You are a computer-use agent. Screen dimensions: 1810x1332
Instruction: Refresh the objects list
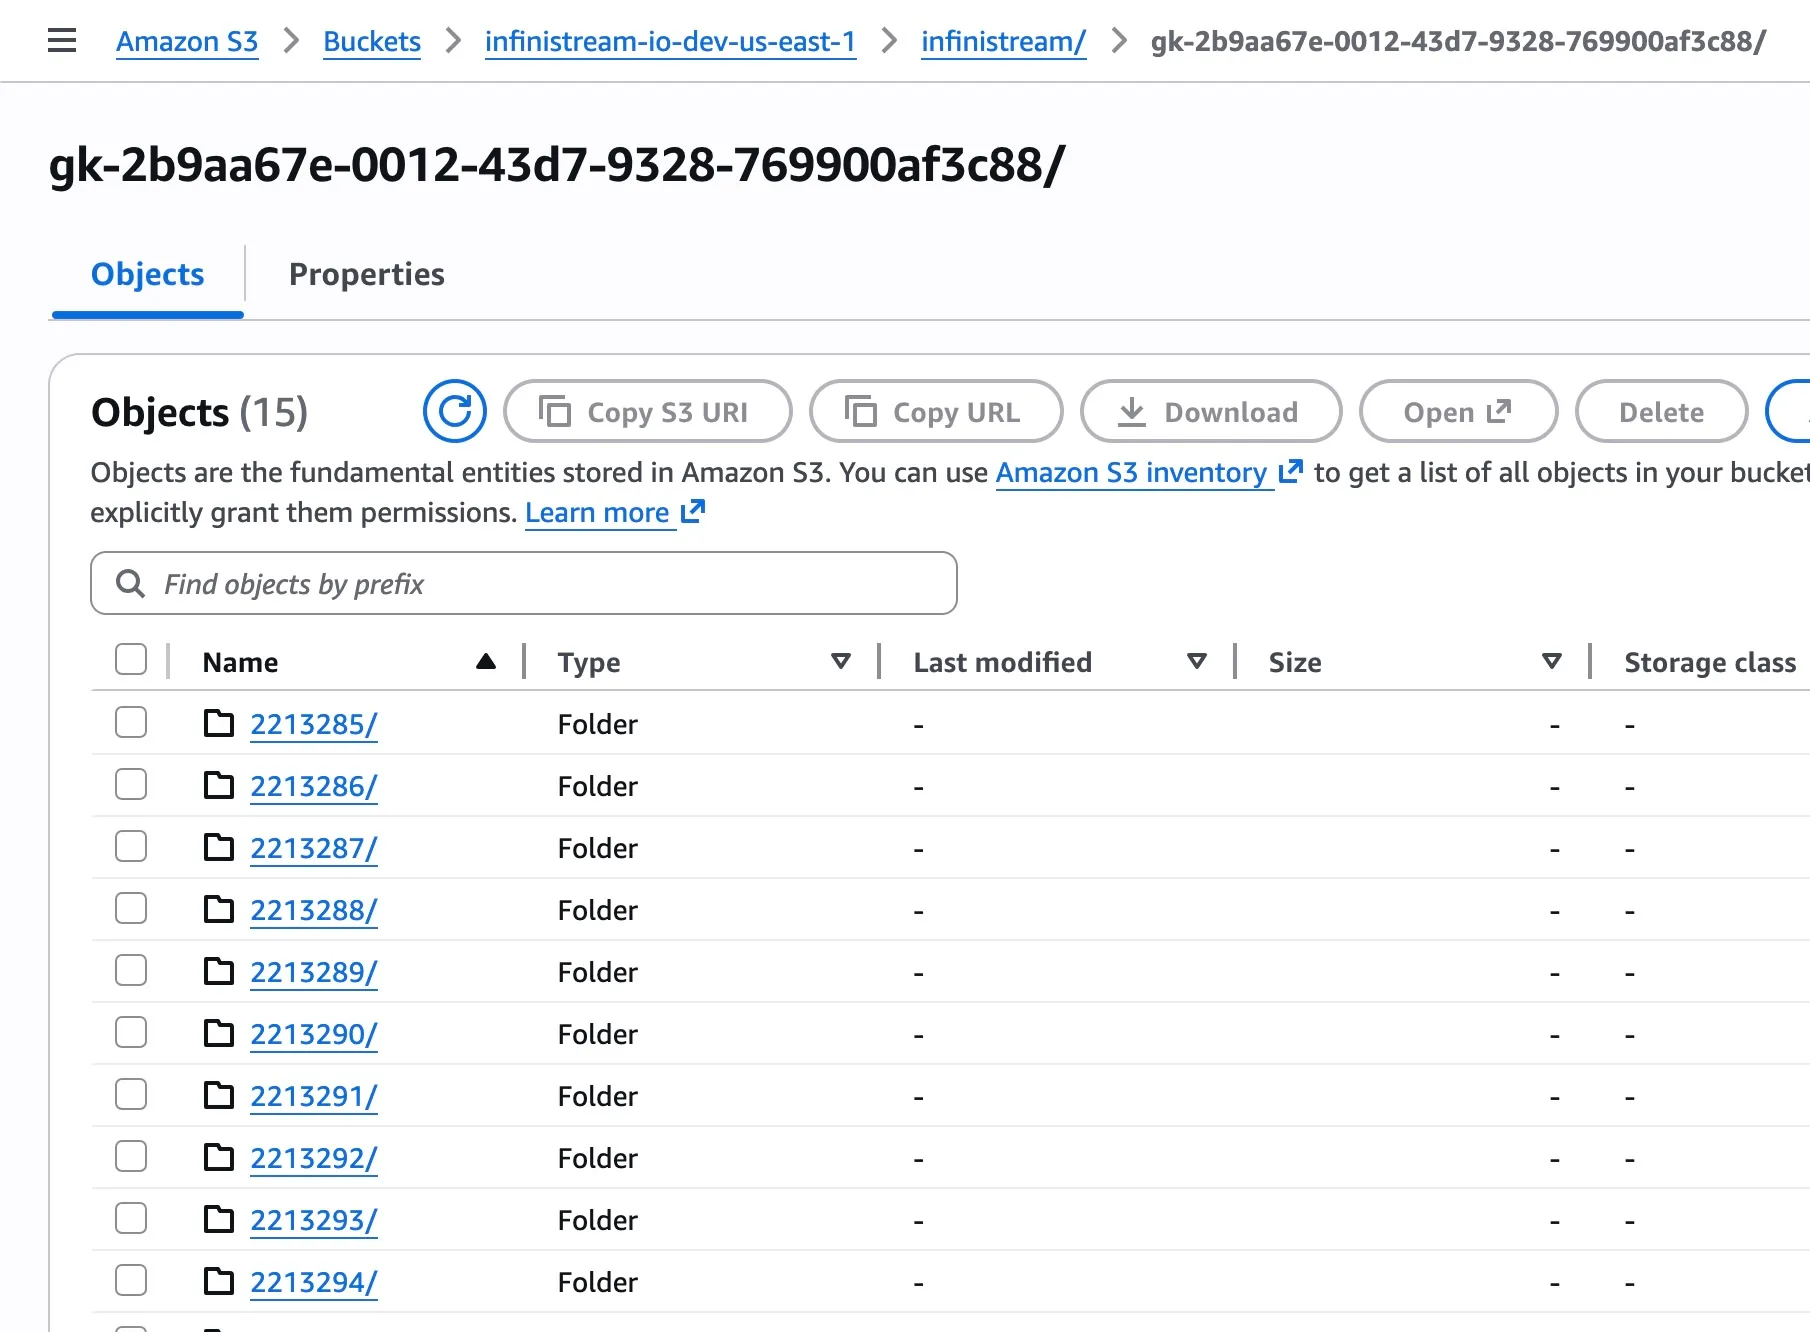(455, 411)
